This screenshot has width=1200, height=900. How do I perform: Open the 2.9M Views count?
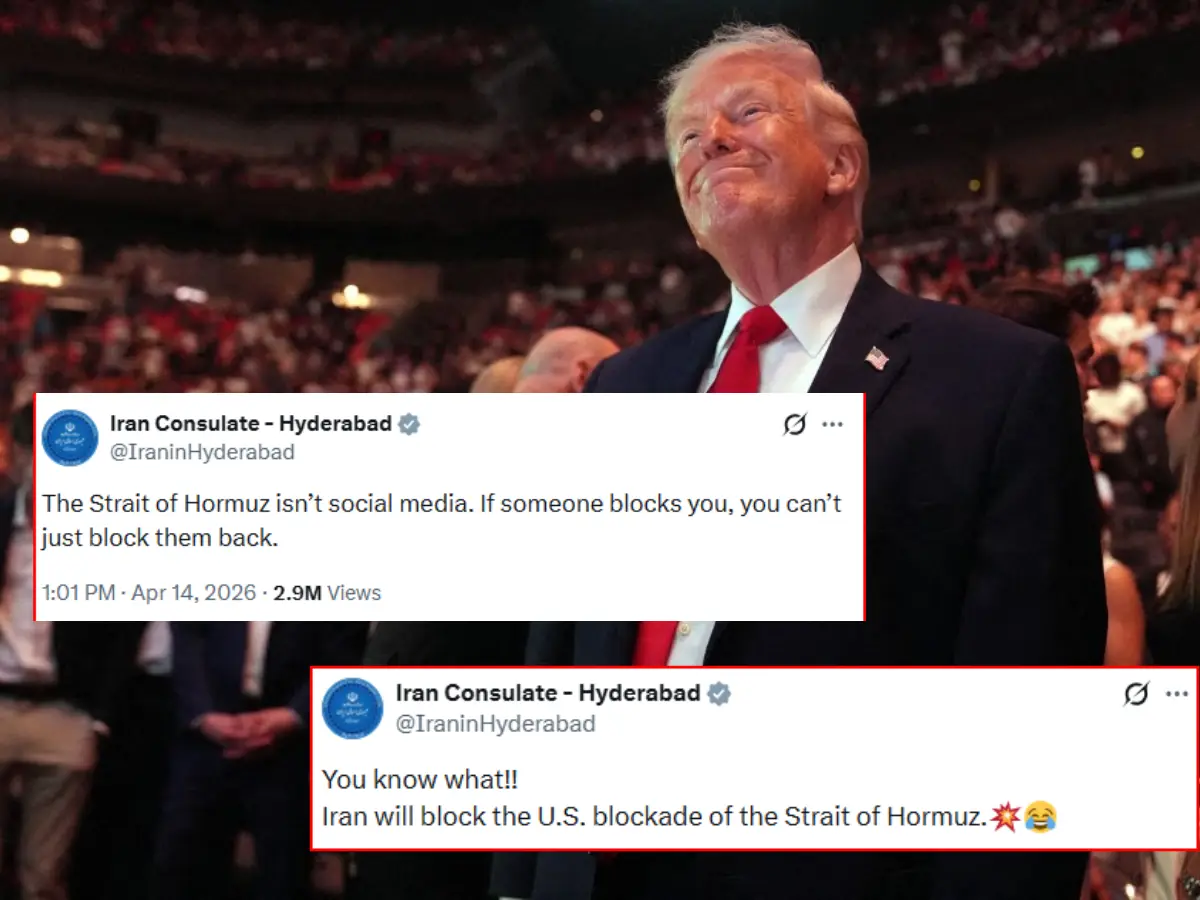coord(328,593)
